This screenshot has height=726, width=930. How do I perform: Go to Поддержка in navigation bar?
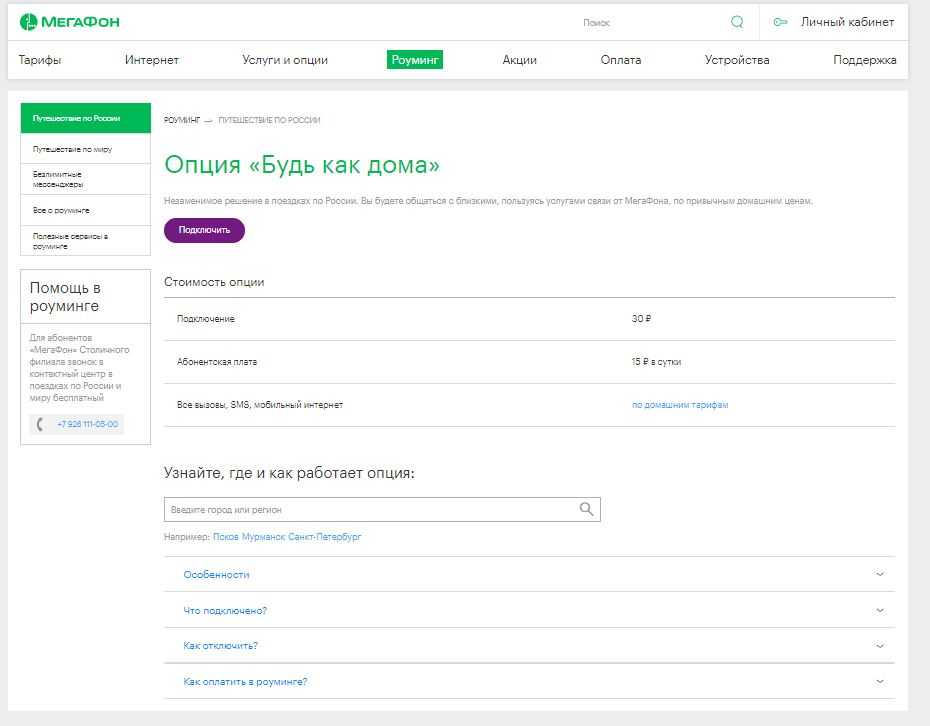tap(864, 60)
